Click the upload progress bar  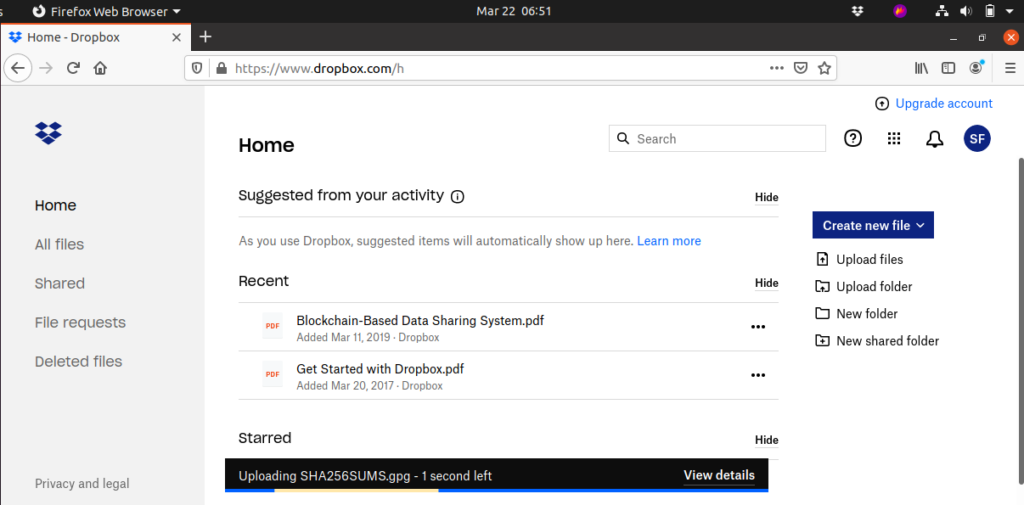pos(496,490)
